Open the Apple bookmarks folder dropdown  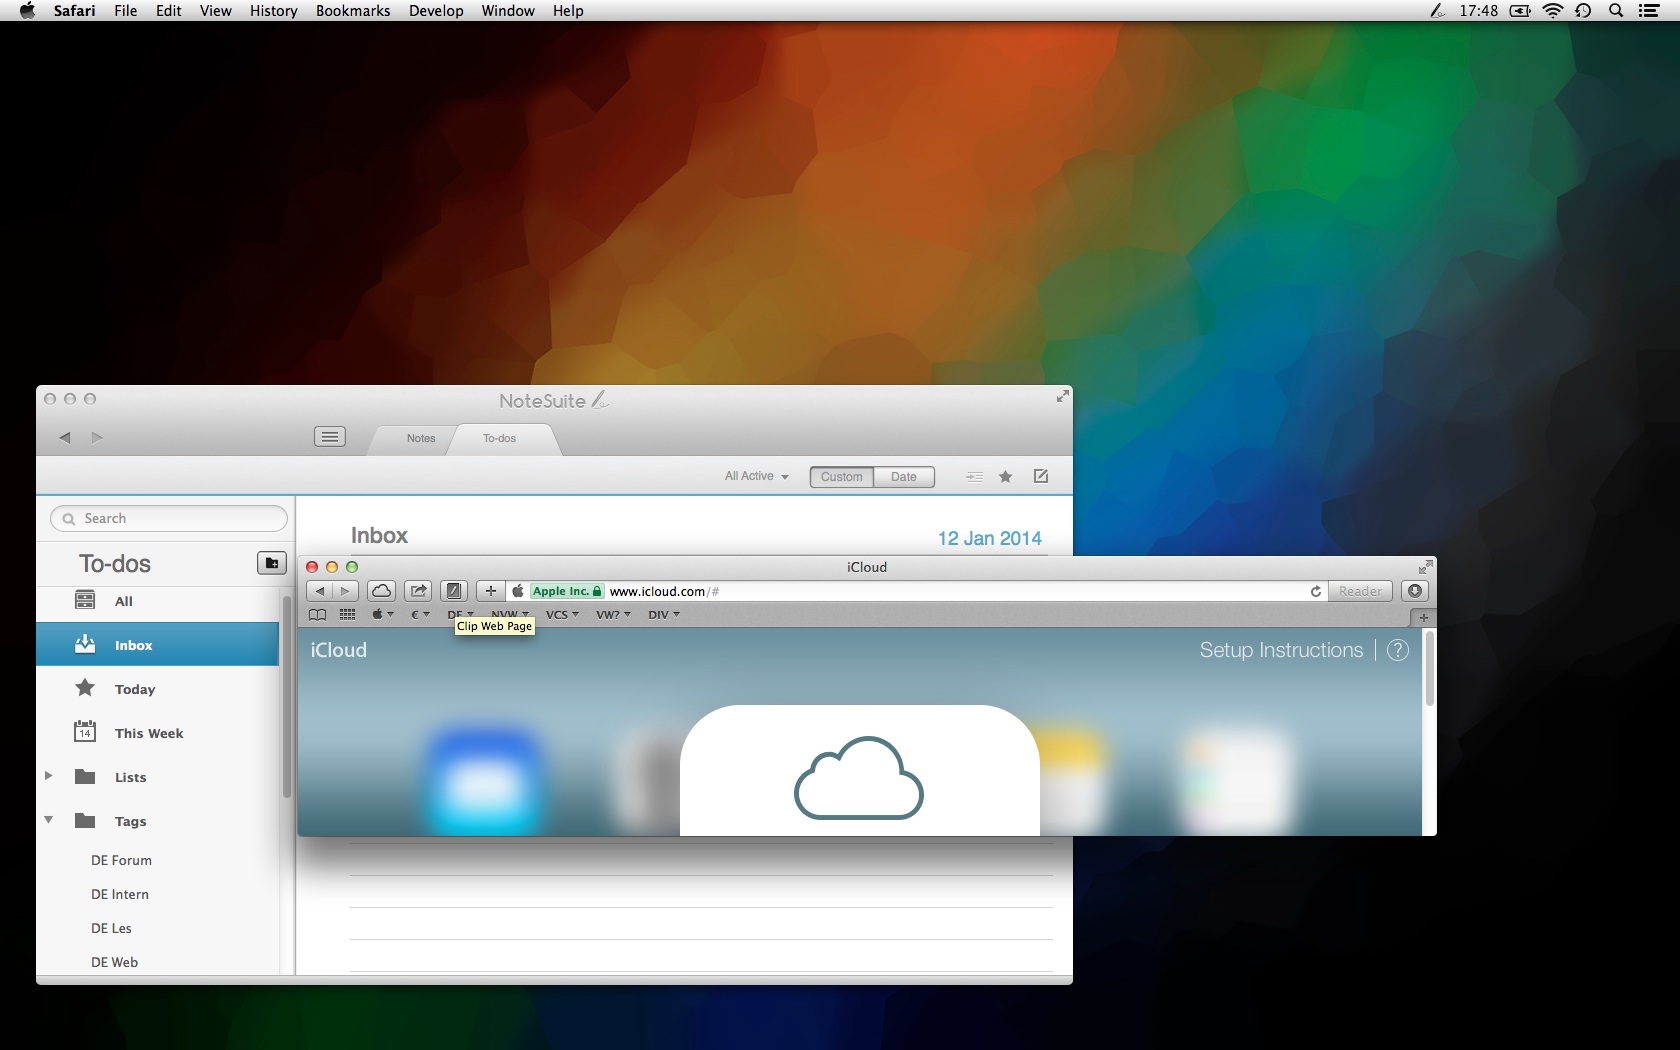point(383,614)
